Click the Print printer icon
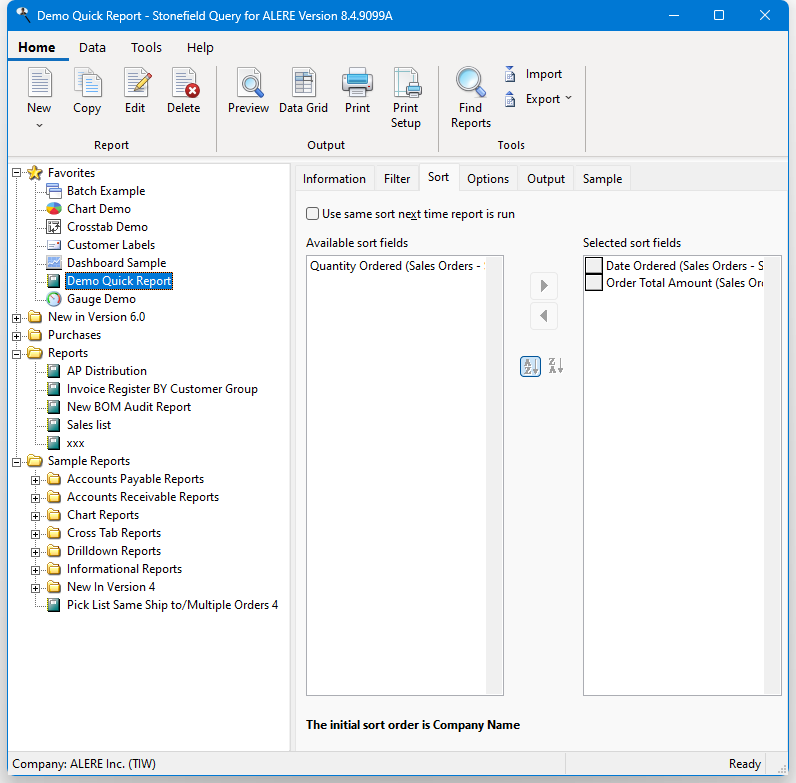The width and height of the screenshot is (796, 783). coord(357,82)
